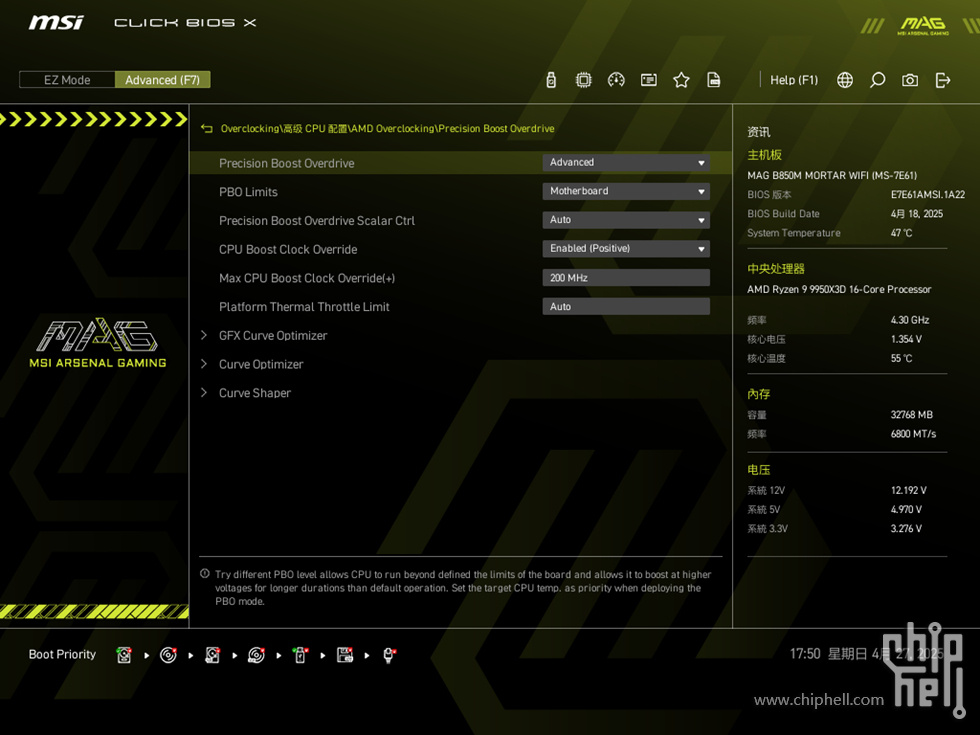Open the CPU Boost Clock Override dropdown
Screen dimensions: 980x735
(x=626, y=249)
